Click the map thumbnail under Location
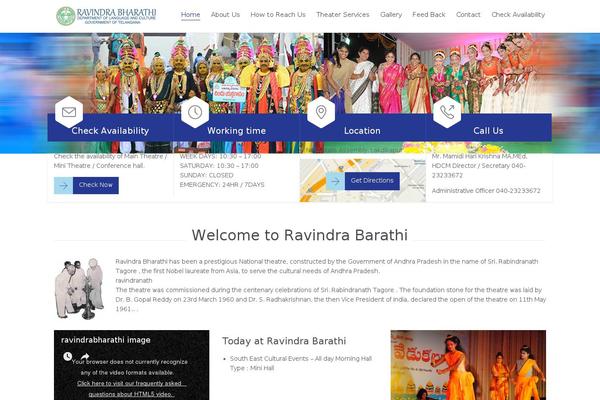The width and height of the screenshot is (600, 400). 362,180
